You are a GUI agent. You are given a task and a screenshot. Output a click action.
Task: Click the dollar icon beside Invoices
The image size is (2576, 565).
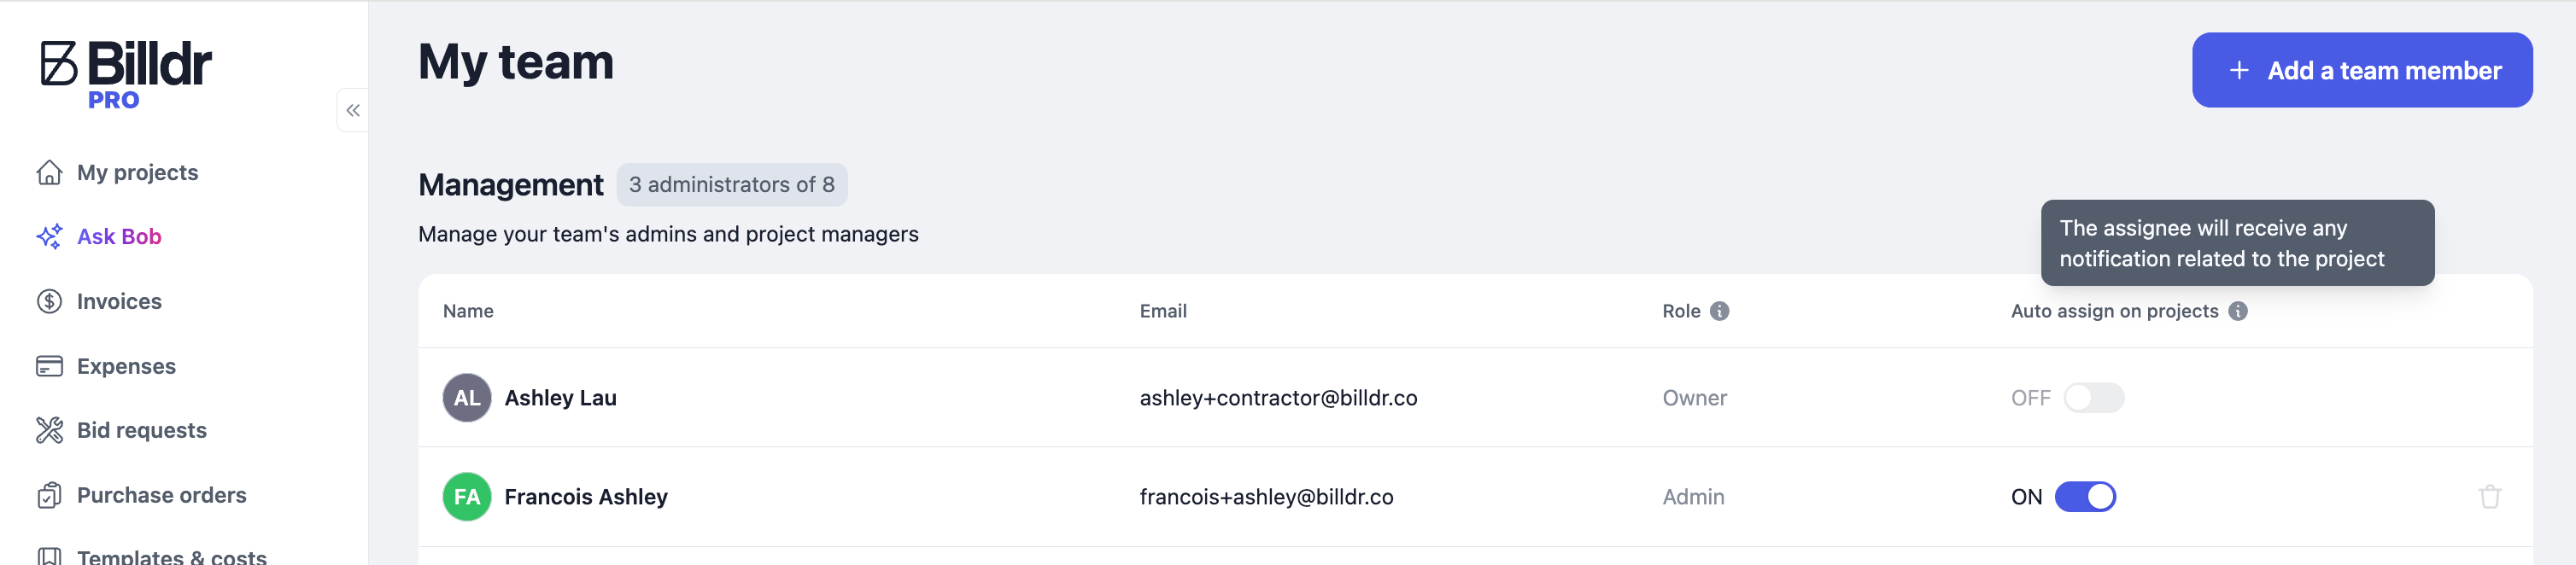point(49,301)
